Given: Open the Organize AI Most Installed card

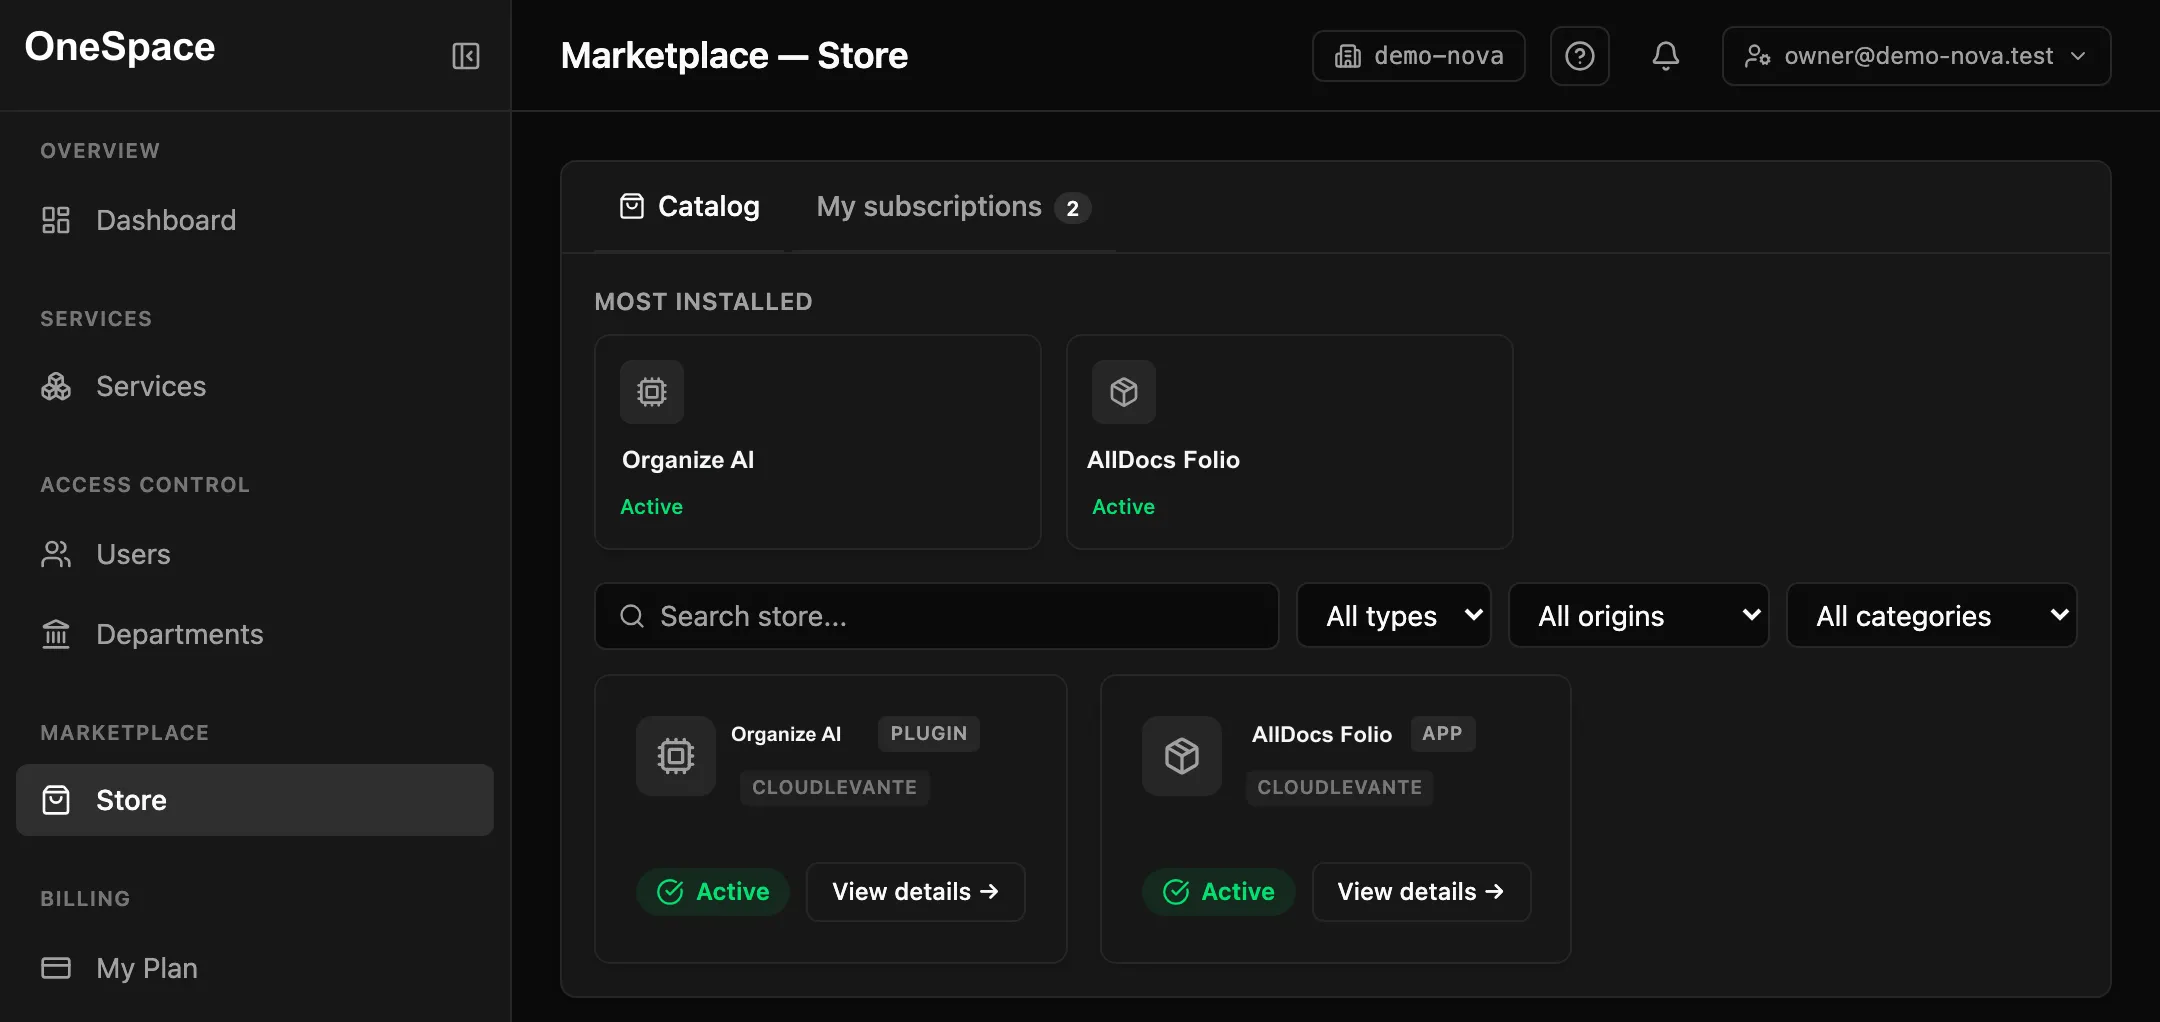Looking at the screenshot, I should pyautogui.click(x=818, y=442).
